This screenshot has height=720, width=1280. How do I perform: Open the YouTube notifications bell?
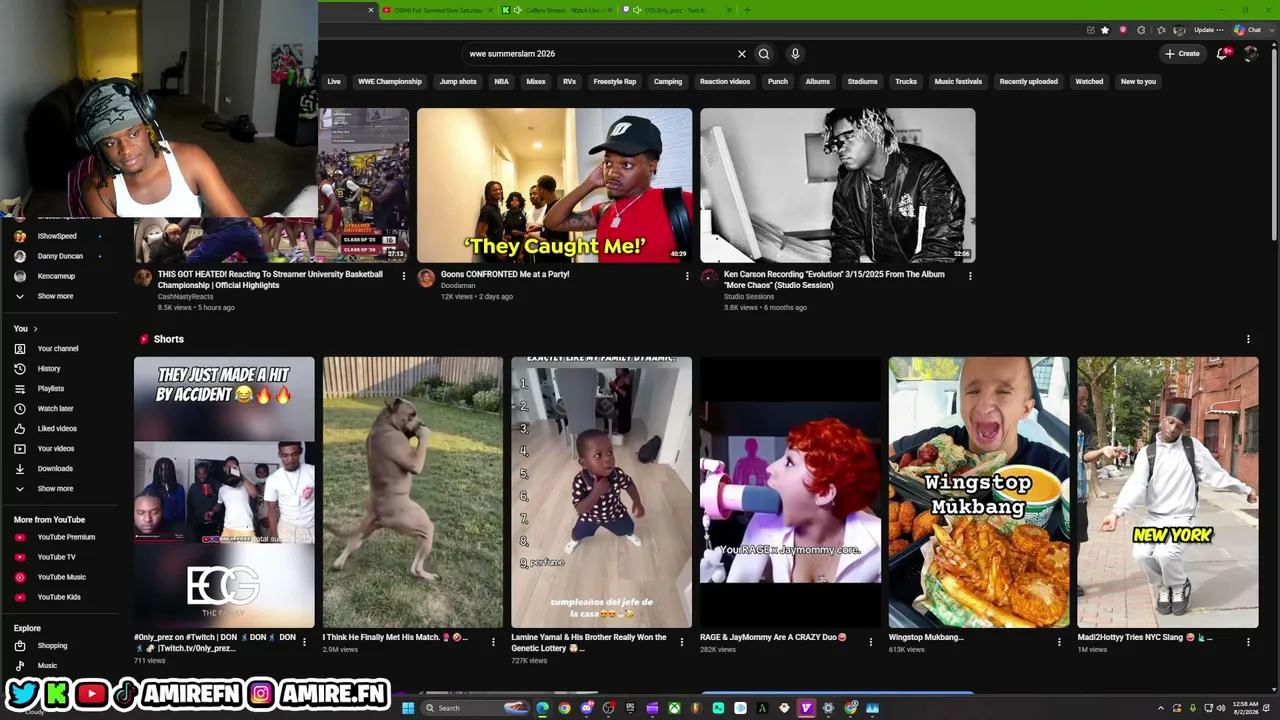[1222, 54]
